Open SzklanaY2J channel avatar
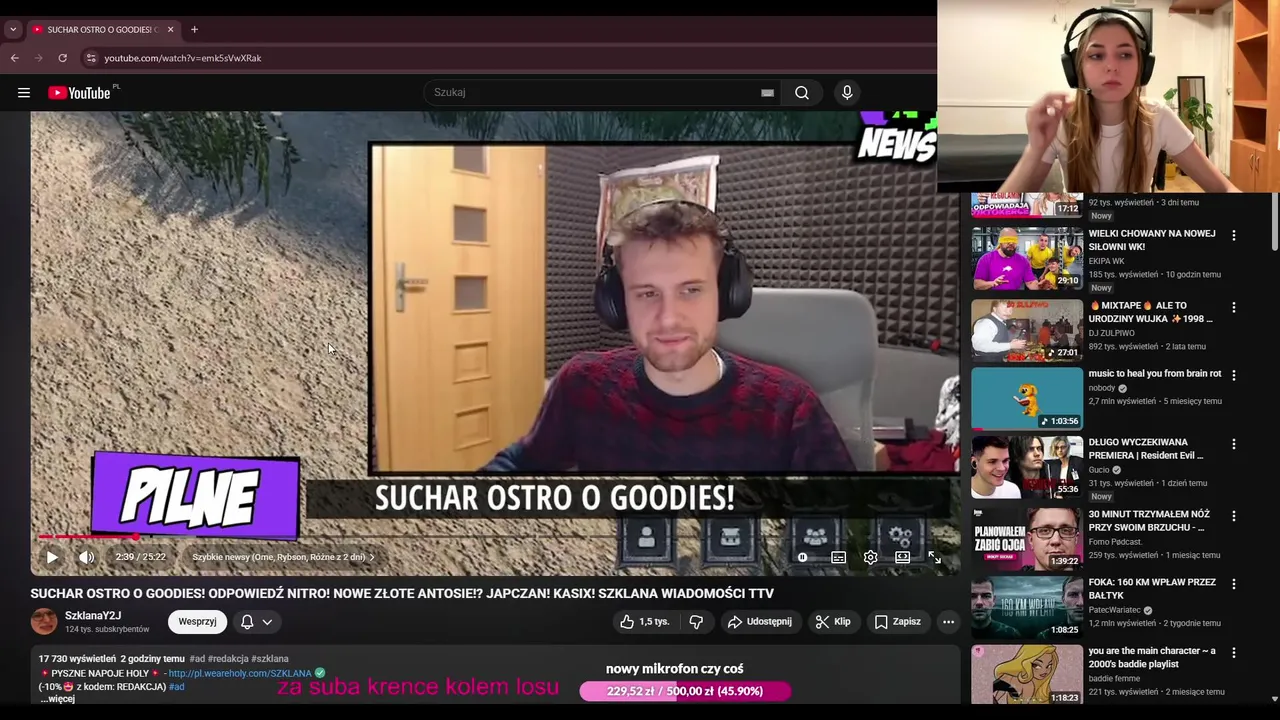Image resolution: width=1280 pixels, height=720 pixels. tap(44, 622)
